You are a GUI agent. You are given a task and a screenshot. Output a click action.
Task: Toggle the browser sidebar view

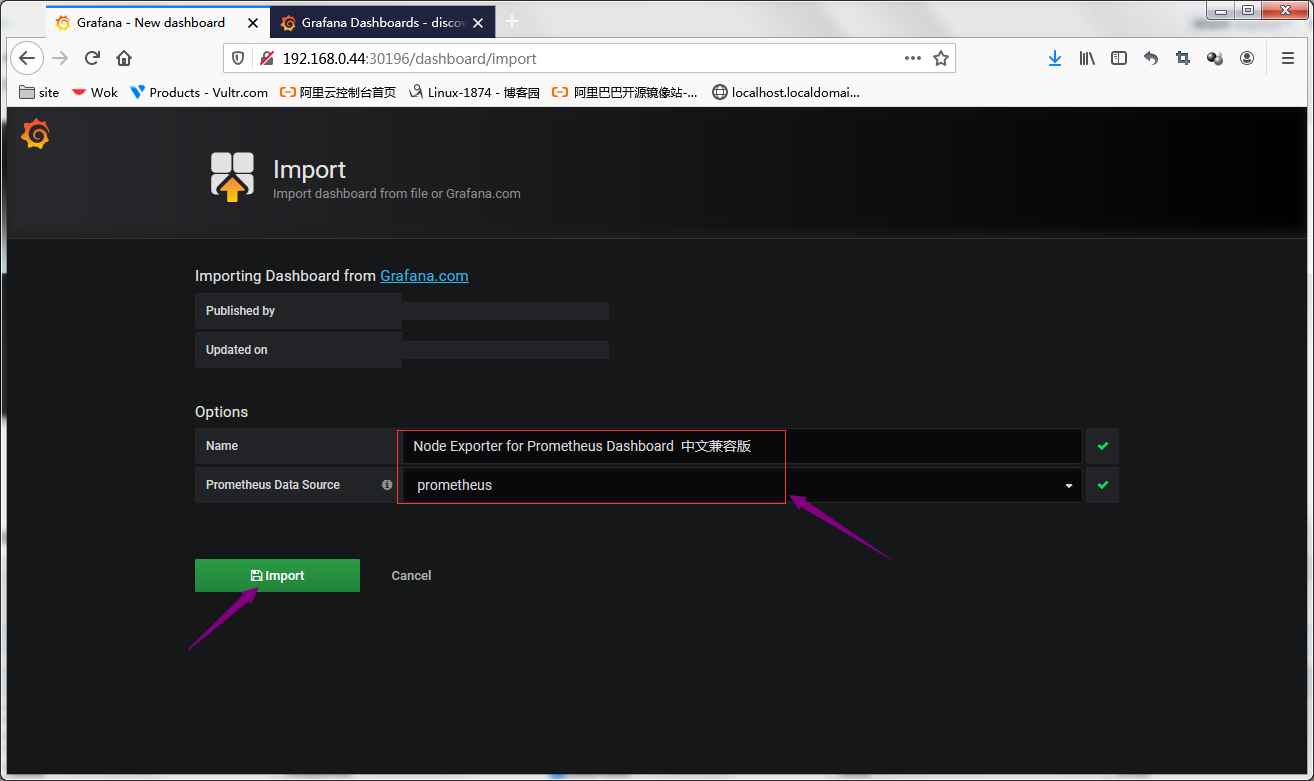pyautogui.click(x=1119, y=58)
